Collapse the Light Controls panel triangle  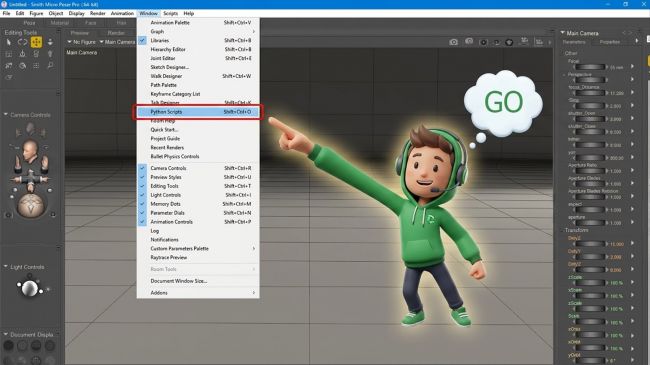(x=6, y=267)
